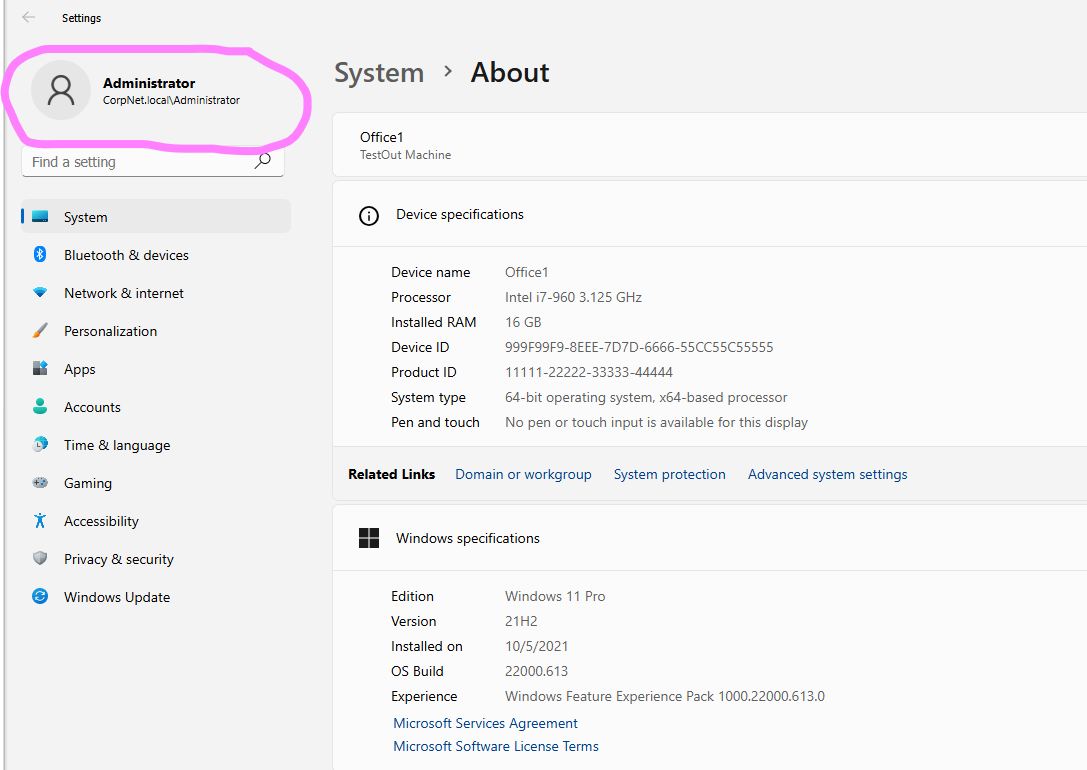This screenshot has width=1087, height=770.
Task: Open the Administrator user avatar icon
Action: 61,90
